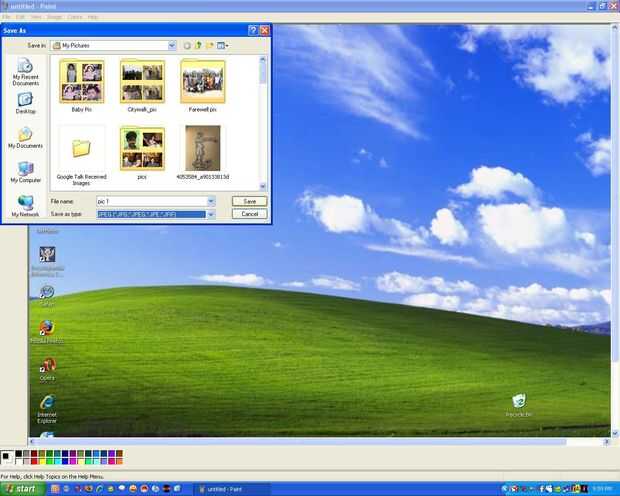Click the File name input field
The image size is (620, 496).
151,201
